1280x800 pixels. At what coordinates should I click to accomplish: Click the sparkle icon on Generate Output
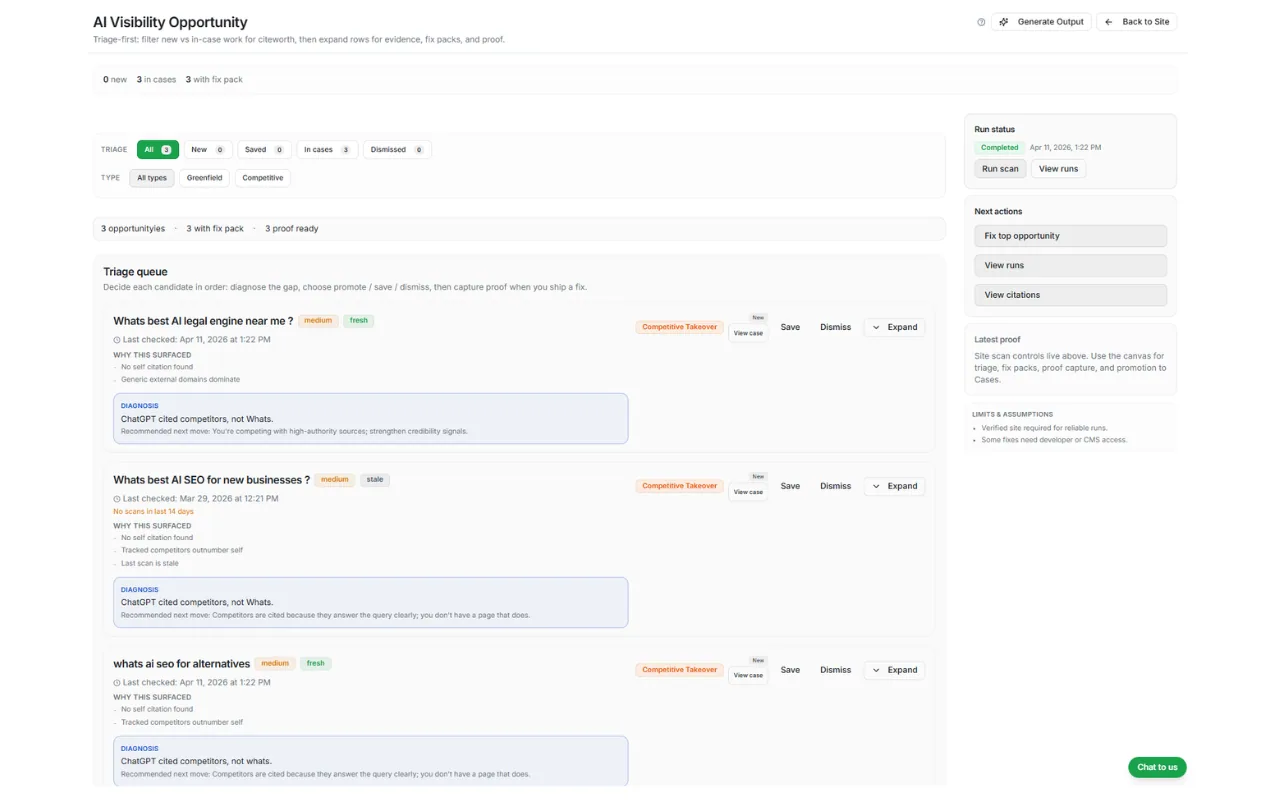(1004, 22)
